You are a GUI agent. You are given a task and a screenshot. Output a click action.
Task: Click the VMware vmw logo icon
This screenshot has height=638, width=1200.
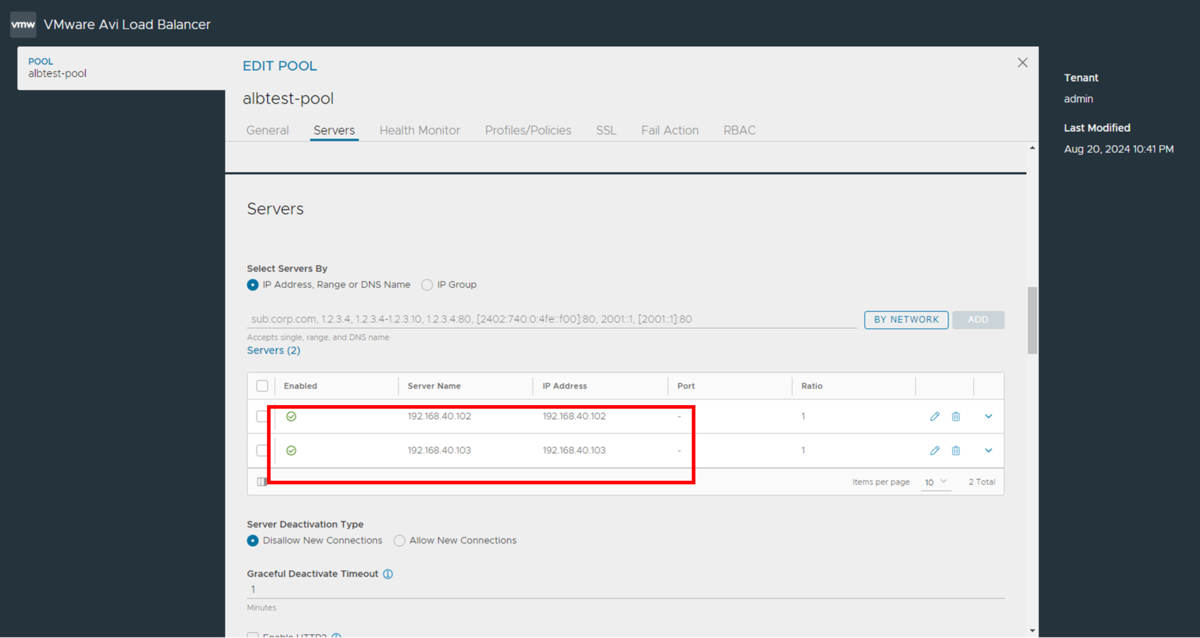23,24
